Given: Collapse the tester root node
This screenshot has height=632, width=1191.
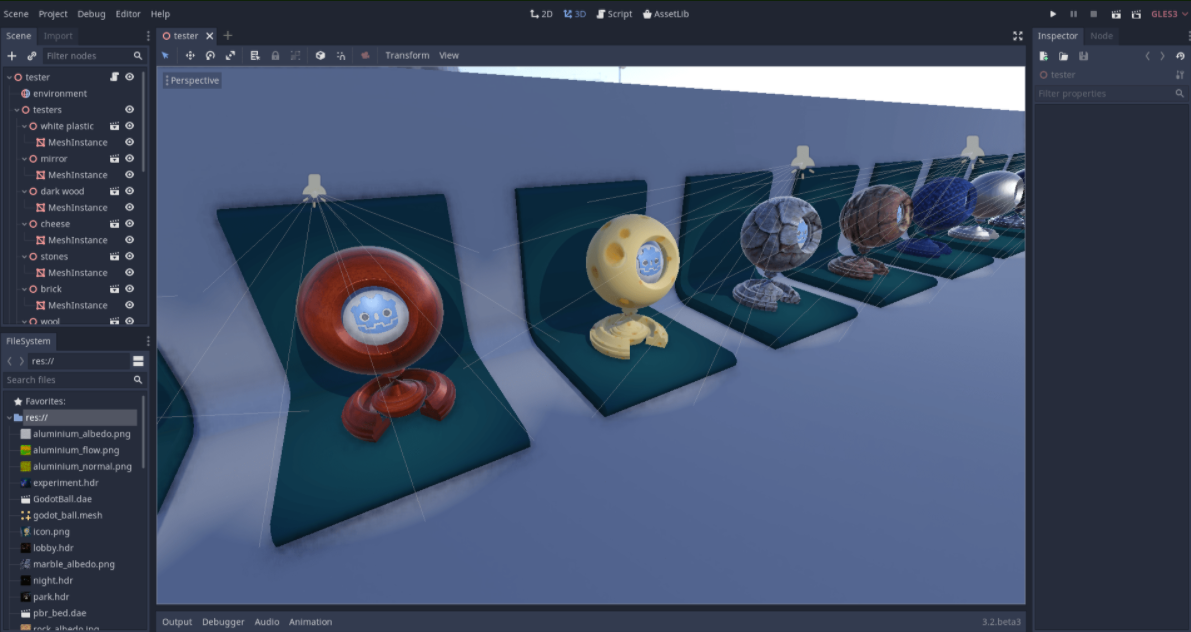Looking at the screenshot, I should (9, 77).
